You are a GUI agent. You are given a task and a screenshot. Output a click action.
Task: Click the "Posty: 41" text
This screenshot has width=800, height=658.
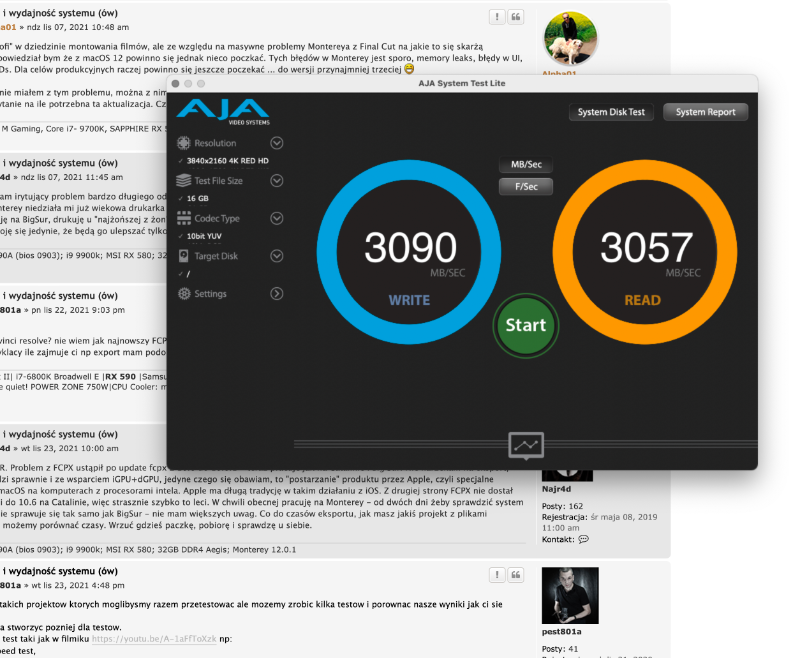(x=560, y=649)
